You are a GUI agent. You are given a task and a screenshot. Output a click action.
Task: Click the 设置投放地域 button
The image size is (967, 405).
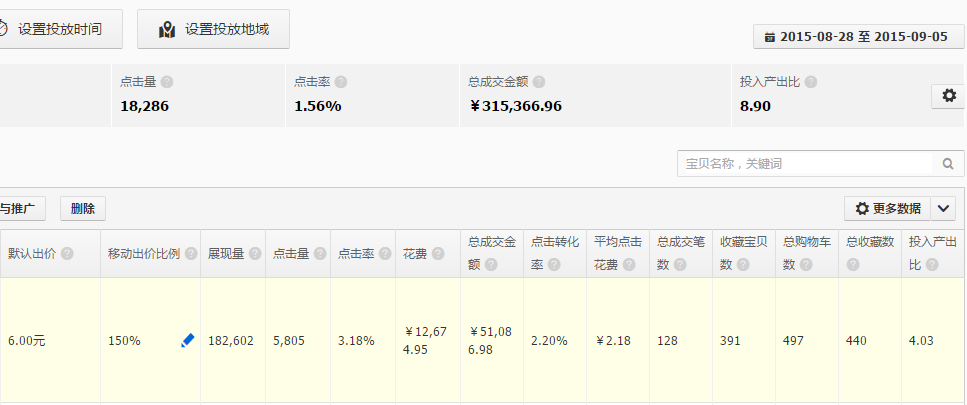[213, 29]
